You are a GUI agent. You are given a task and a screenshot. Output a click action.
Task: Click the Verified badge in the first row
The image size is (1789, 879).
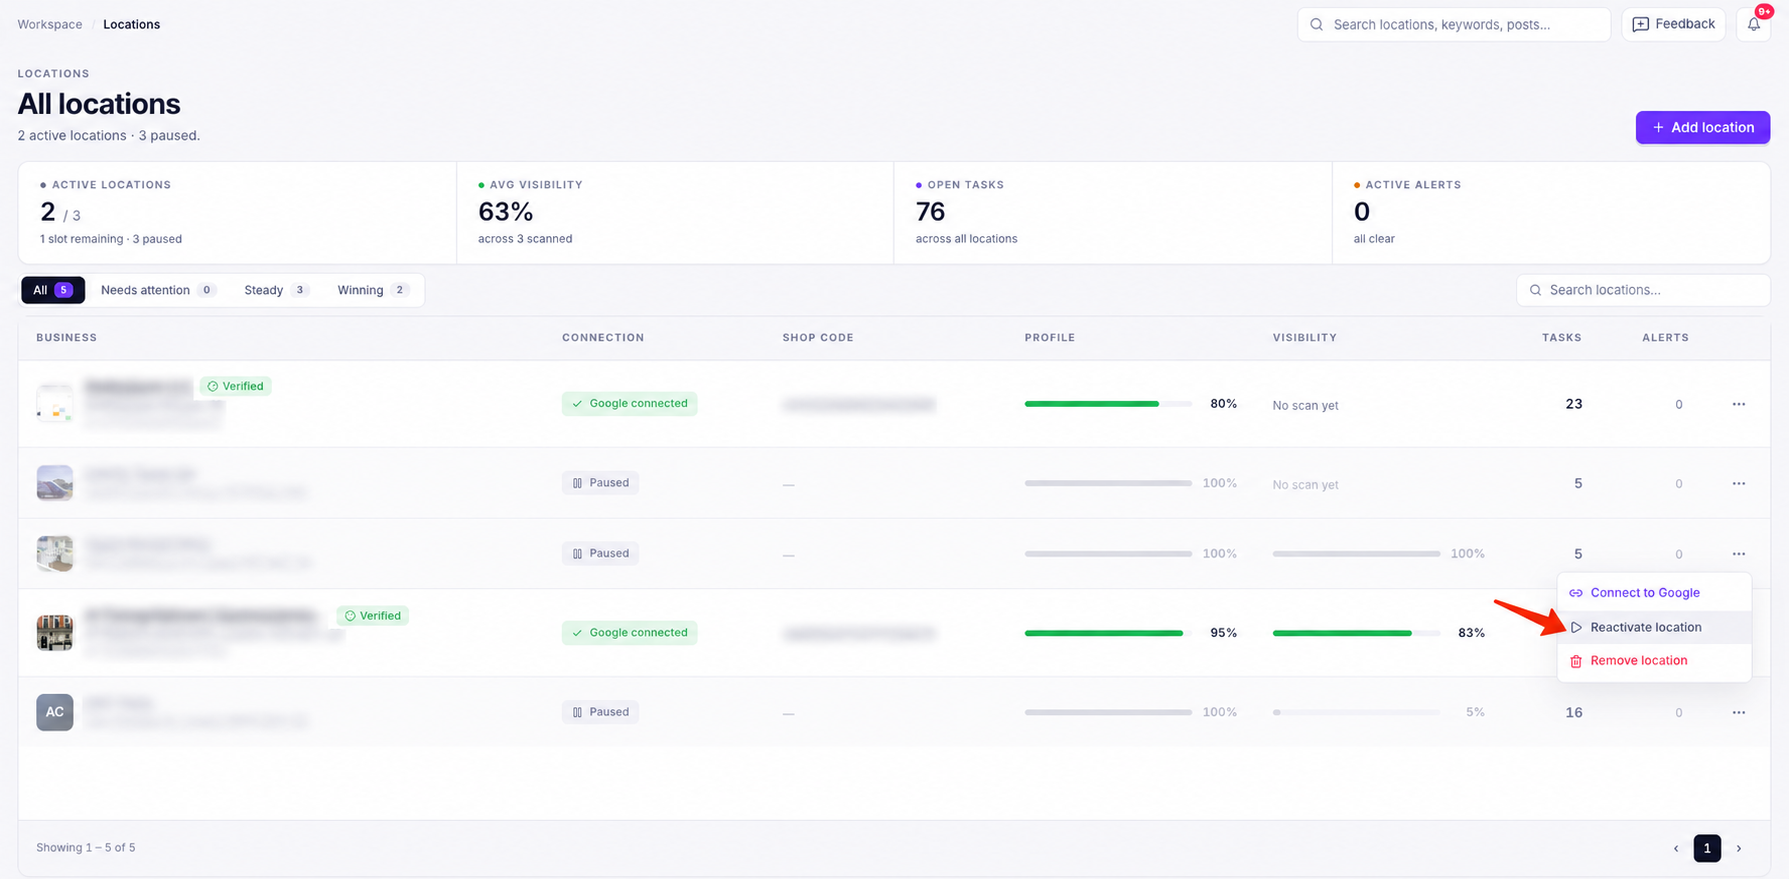[236, 386]
